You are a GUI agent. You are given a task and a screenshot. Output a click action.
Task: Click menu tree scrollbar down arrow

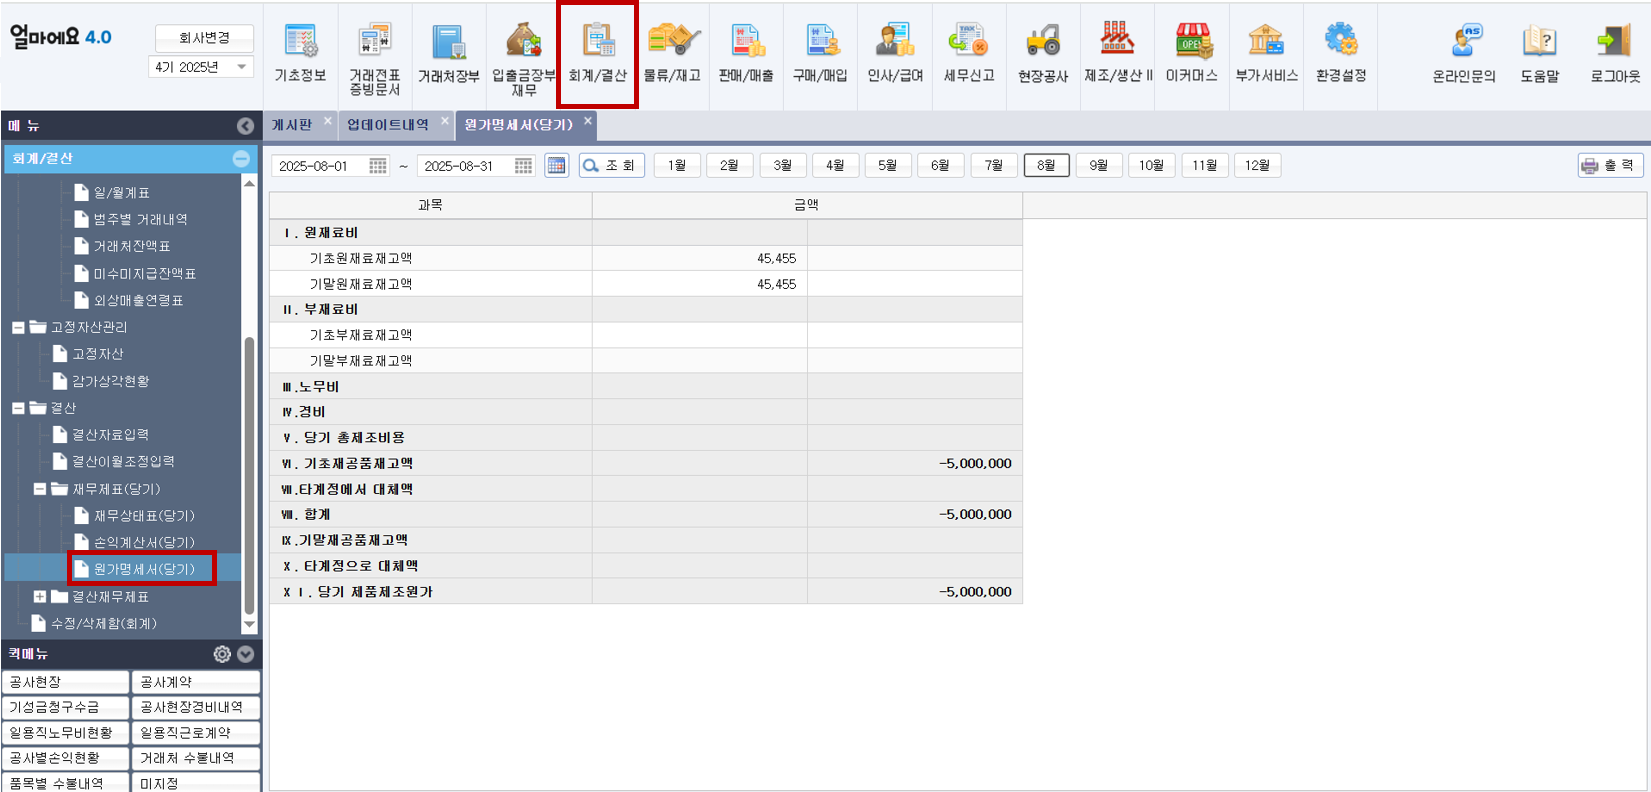[249, 625]
